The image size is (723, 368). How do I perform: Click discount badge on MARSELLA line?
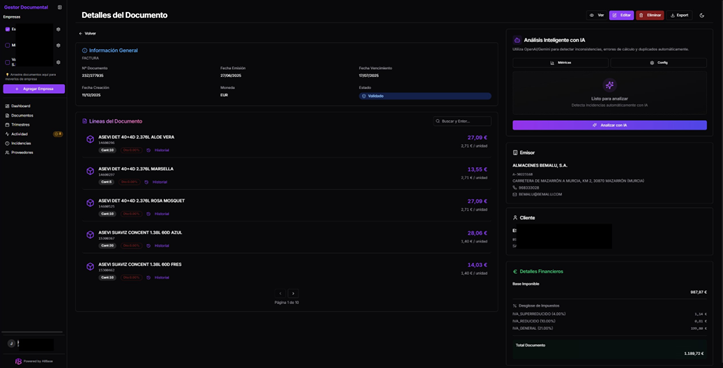129,182
